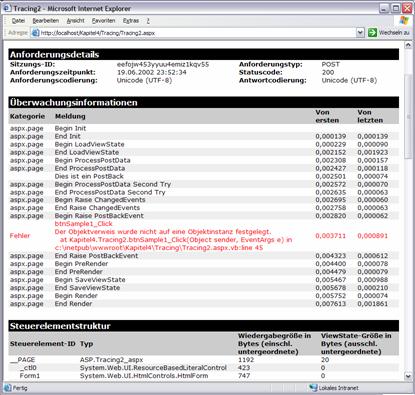Minimize the Internet Explorer window
Viewport: 415px width, 395px height.
(385, 8)
